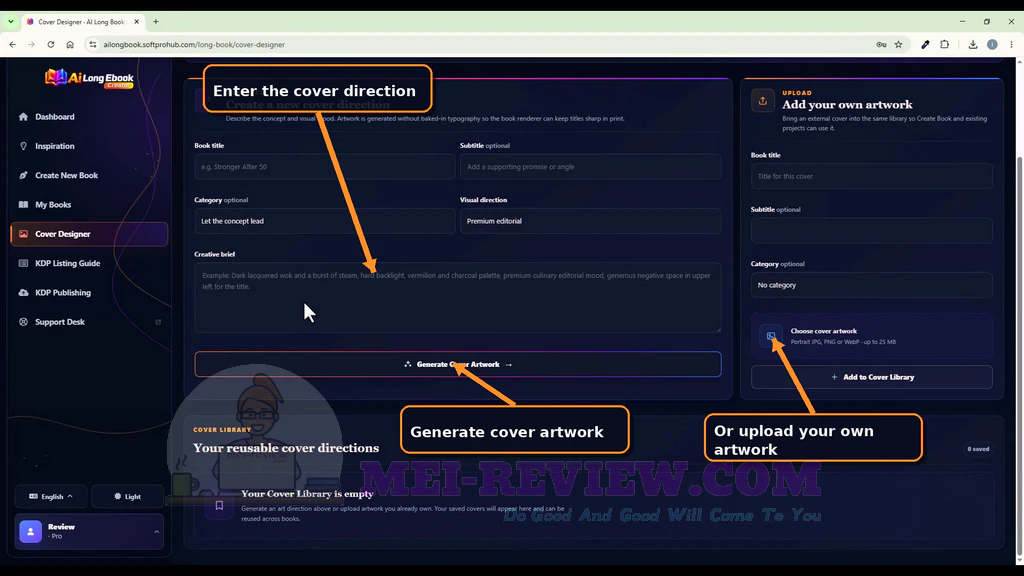Close the Cover Designer browser tab
This screenshot has width=1024, height=576.
coord(136,22)
